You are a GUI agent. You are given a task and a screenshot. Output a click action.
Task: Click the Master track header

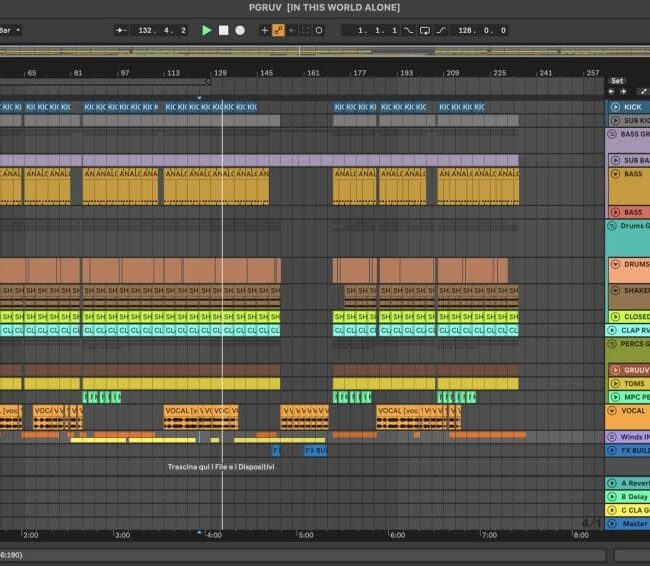(x=632, y=523)
